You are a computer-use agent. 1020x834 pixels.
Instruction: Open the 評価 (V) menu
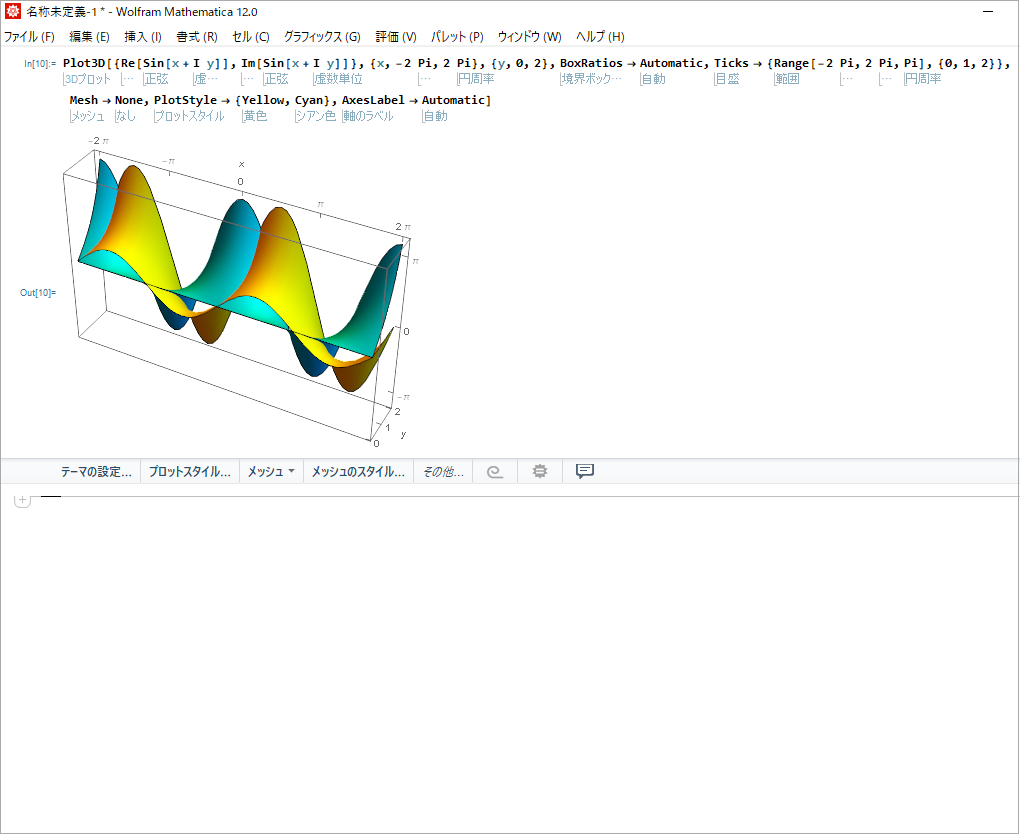click(x=396, y=37)
